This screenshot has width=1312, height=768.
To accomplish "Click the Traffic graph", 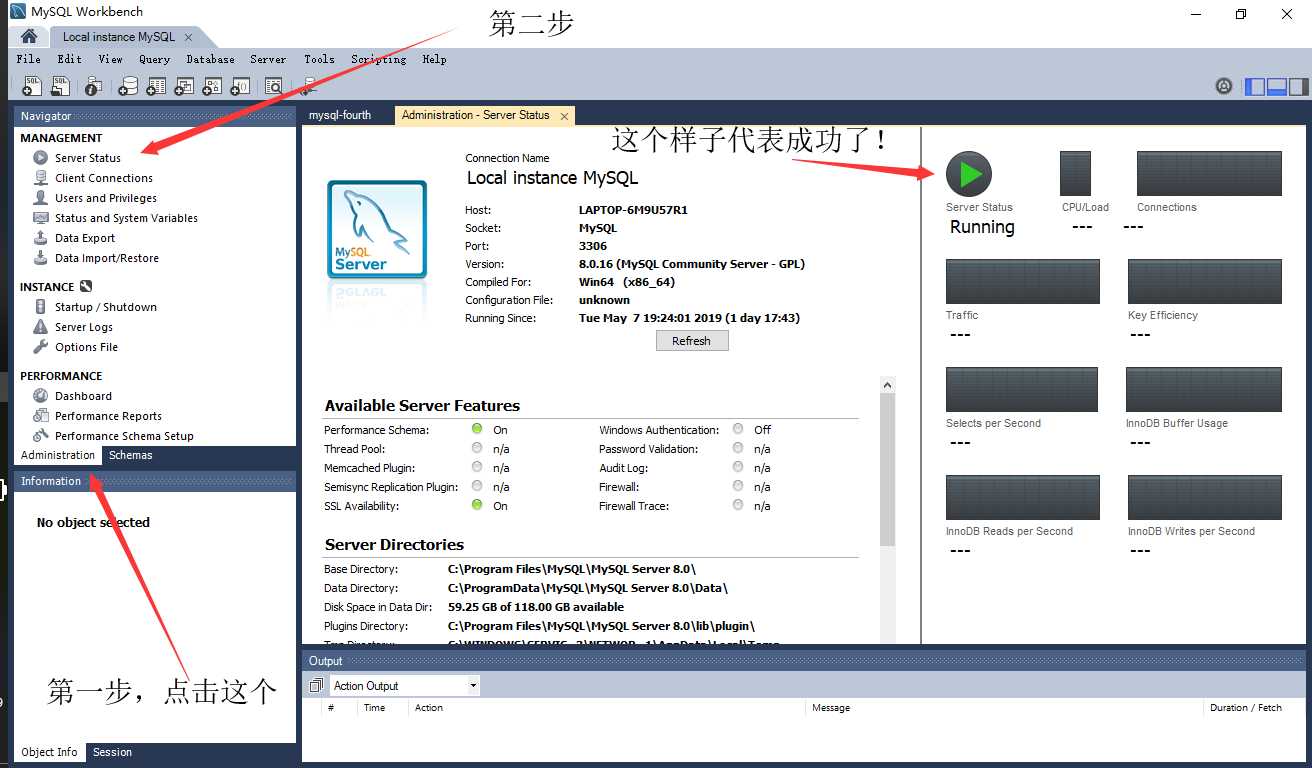I will [1023, 281].
